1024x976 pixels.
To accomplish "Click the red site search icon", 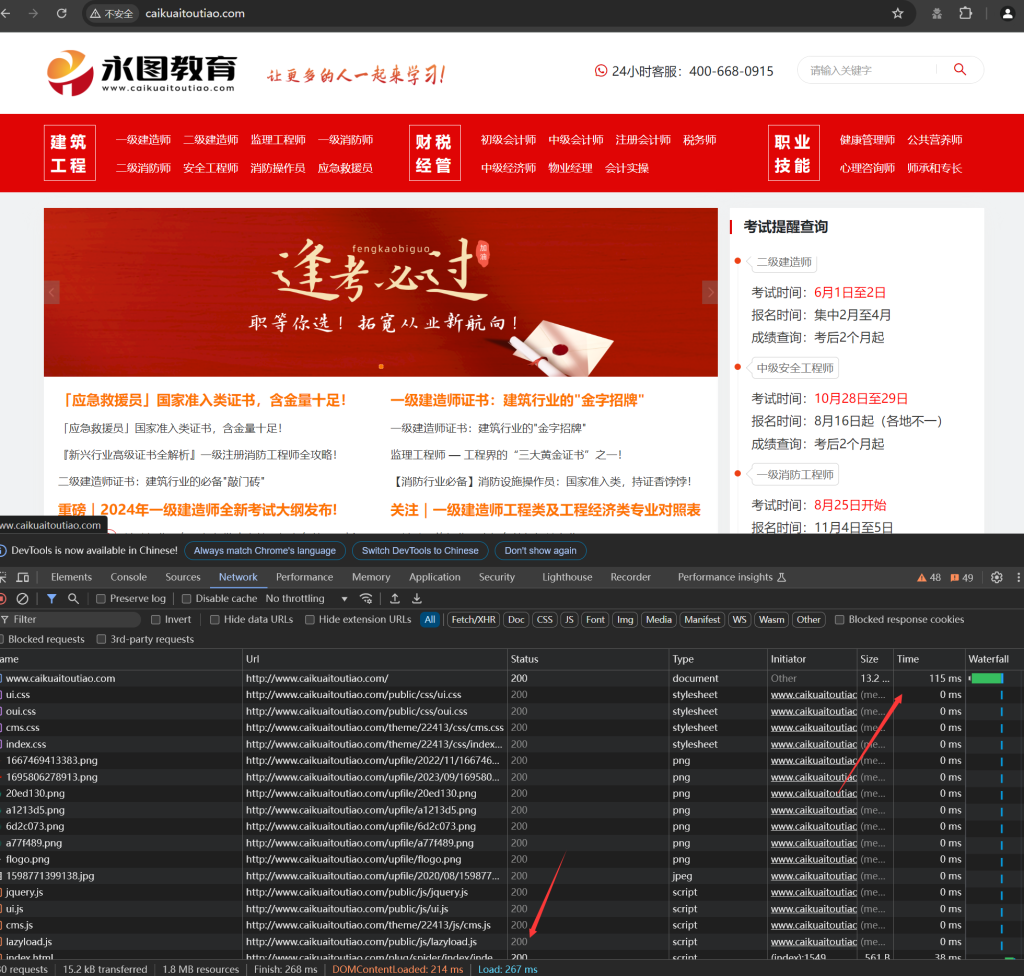I will [960, 69].
